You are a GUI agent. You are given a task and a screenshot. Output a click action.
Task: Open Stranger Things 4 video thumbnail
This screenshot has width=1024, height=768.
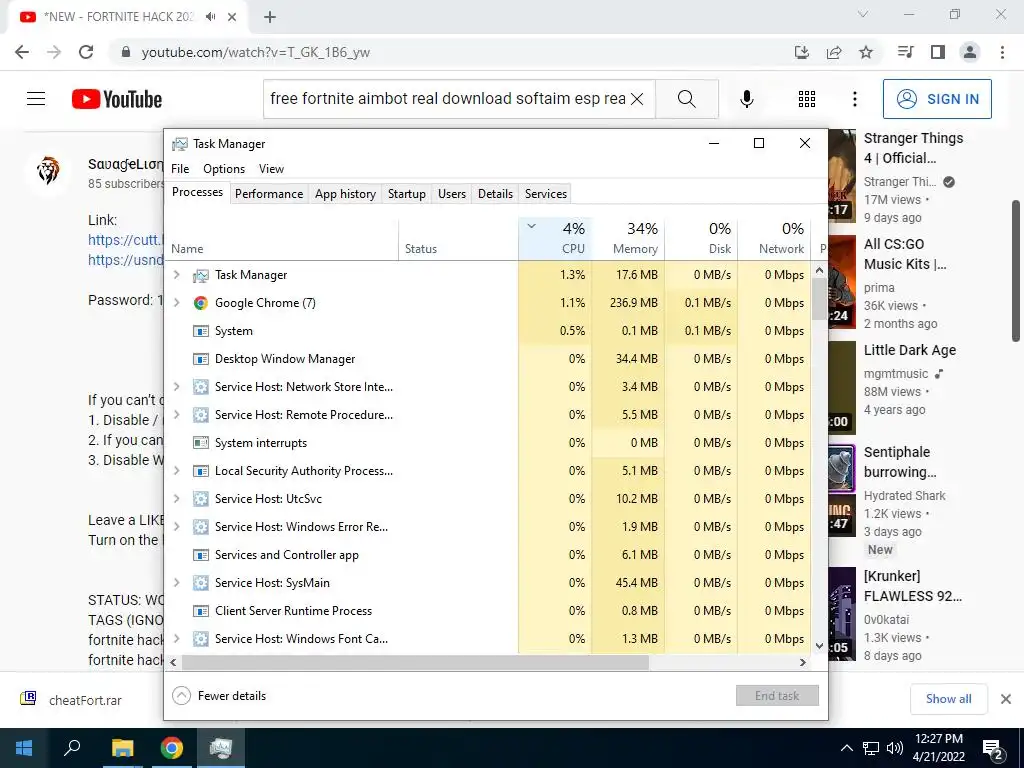coord(842,176)
